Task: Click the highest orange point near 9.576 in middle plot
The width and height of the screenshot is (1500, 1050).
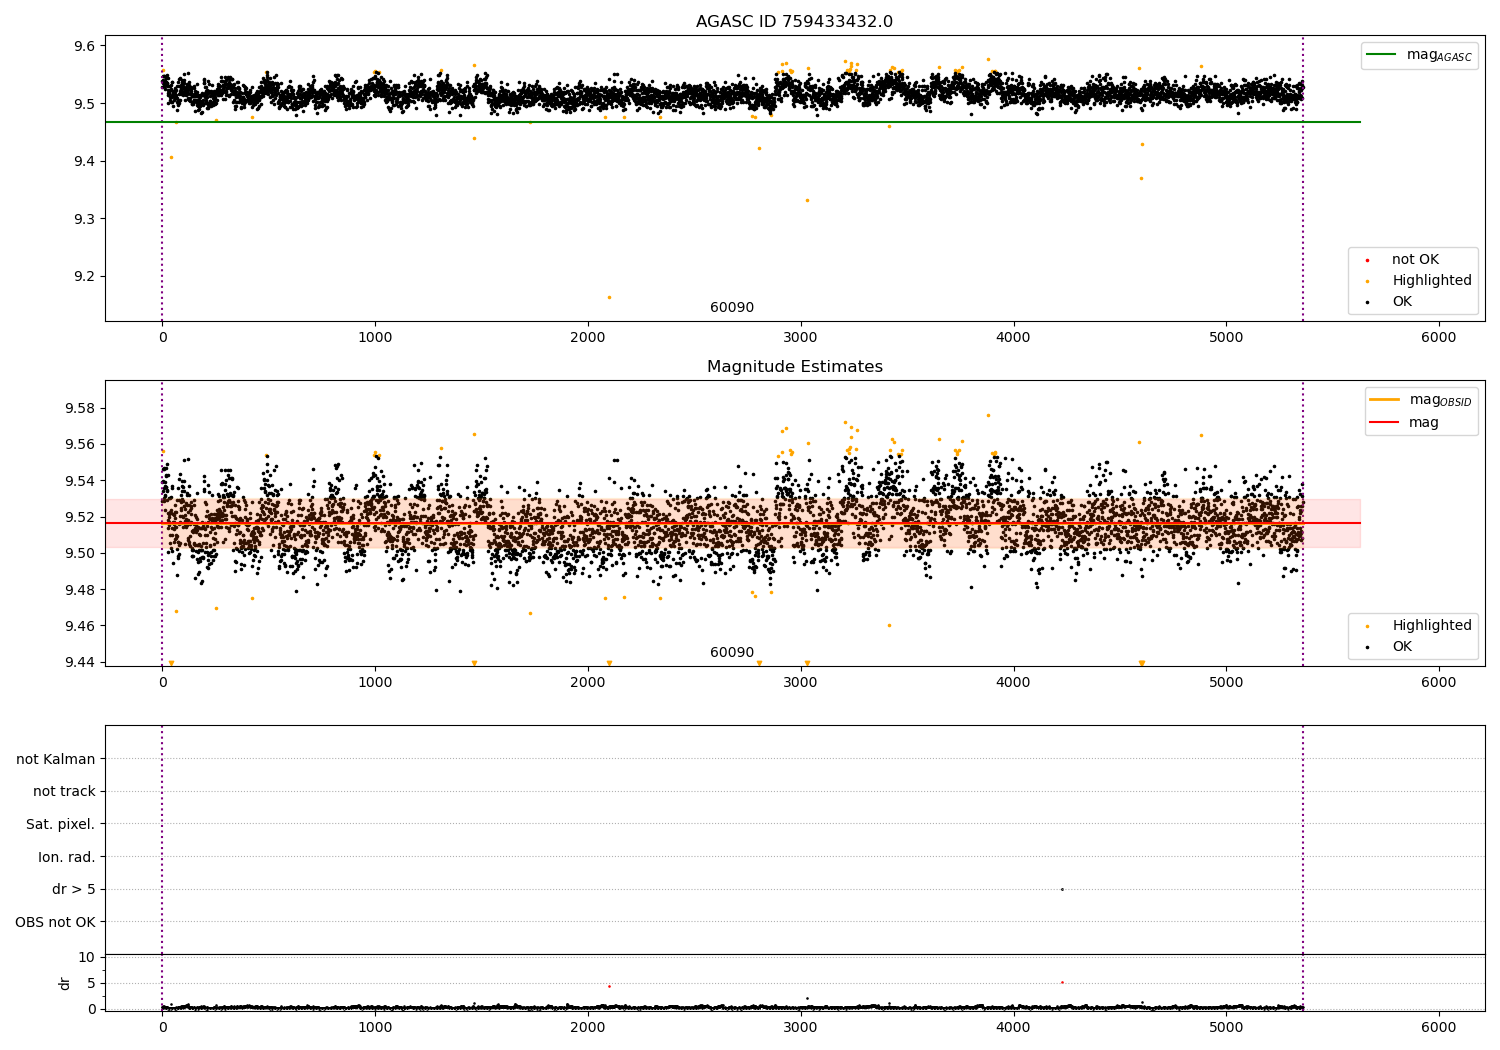Action: tap(988, 415)
